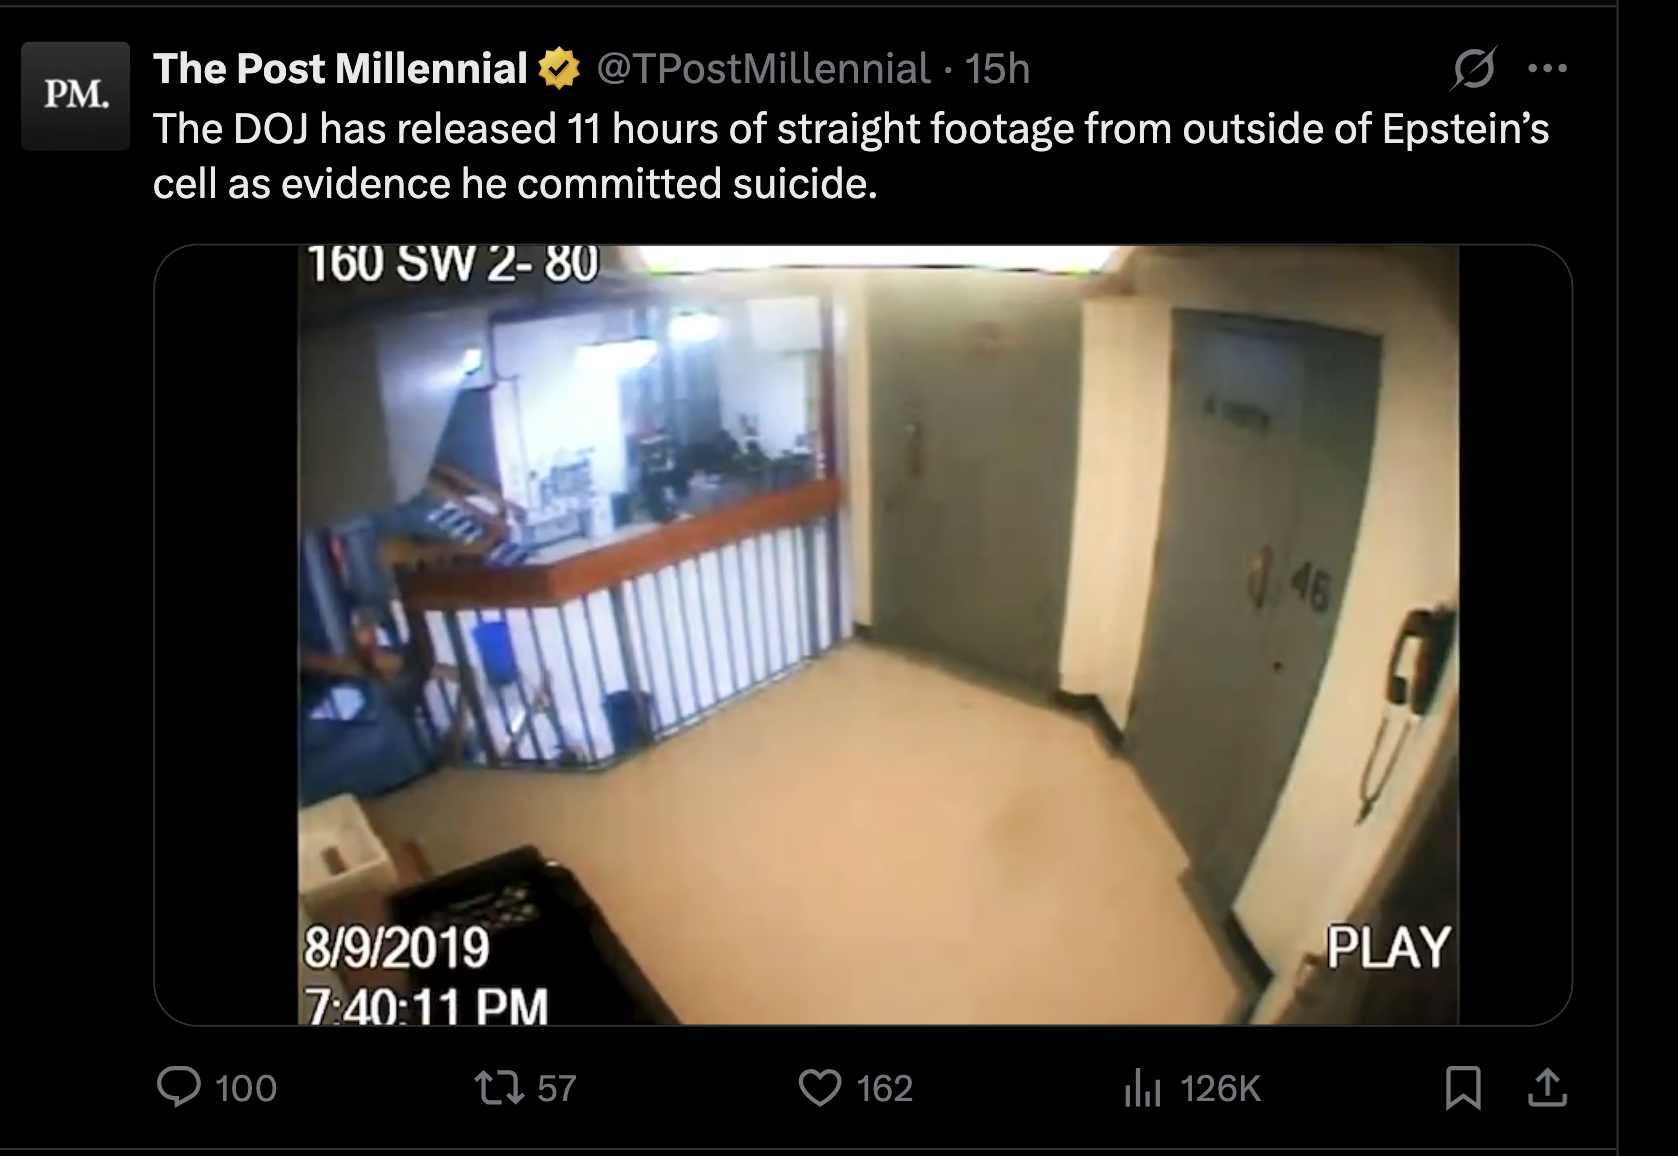The image size is (1678, 1156).
Task: Click the 100 replies count
Action: (246, 1088)
